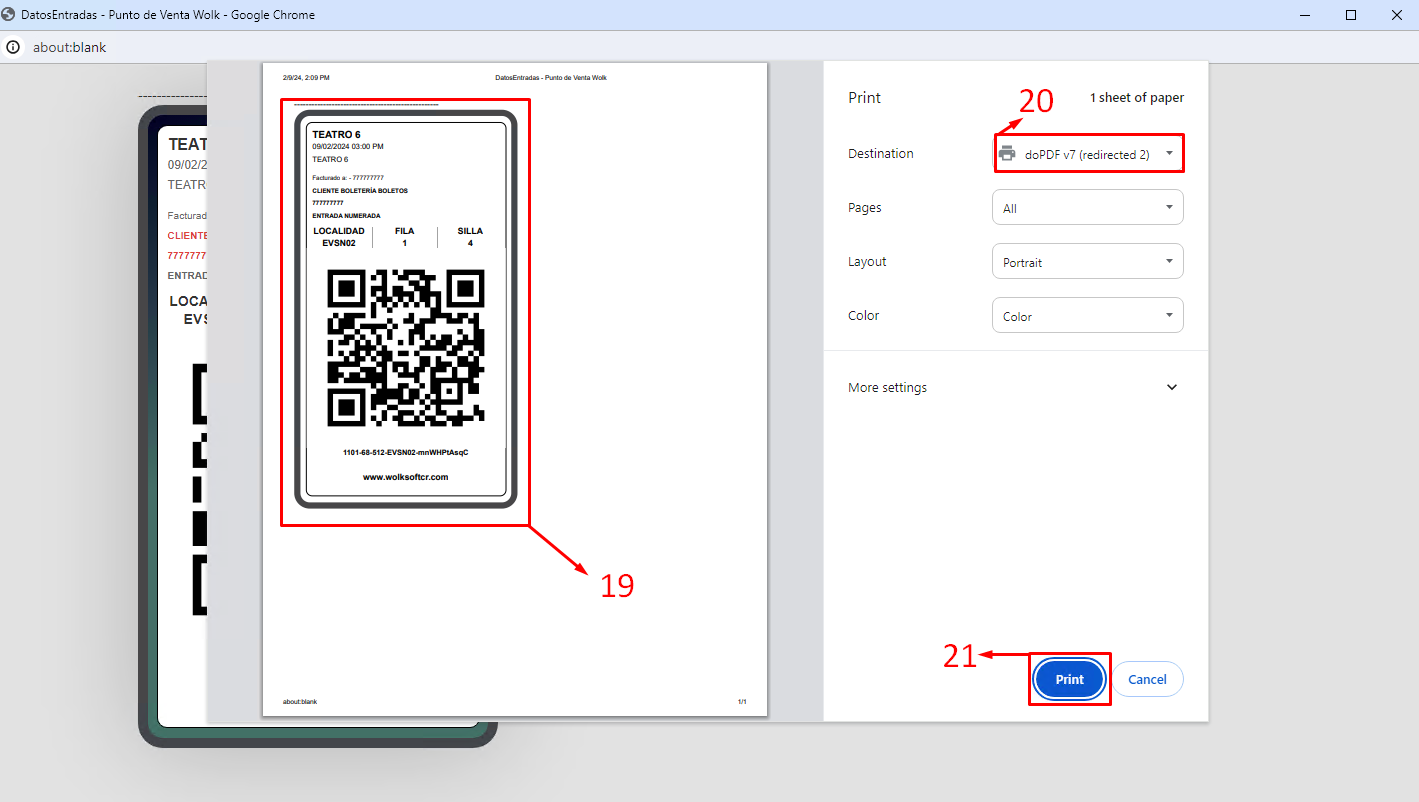
Task: Click the www.wolksoftcr.com text on the ticket
Action: [405, 477]
